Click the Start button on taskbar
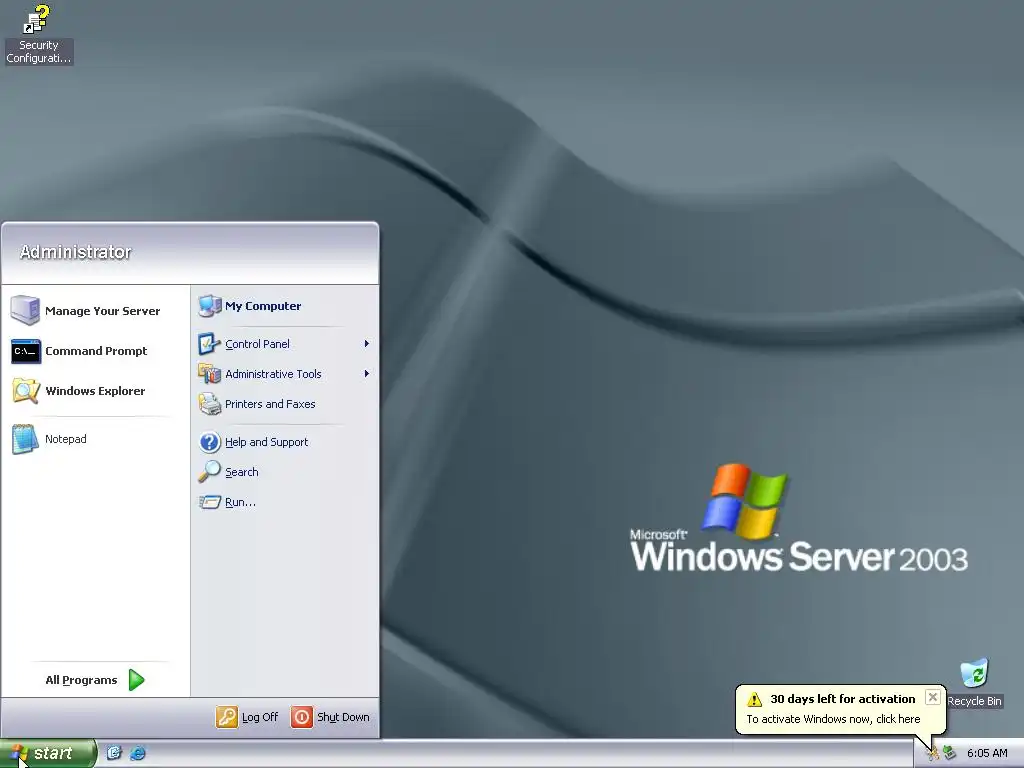This screenshot has height=768, width=1024. click(48, 753)
